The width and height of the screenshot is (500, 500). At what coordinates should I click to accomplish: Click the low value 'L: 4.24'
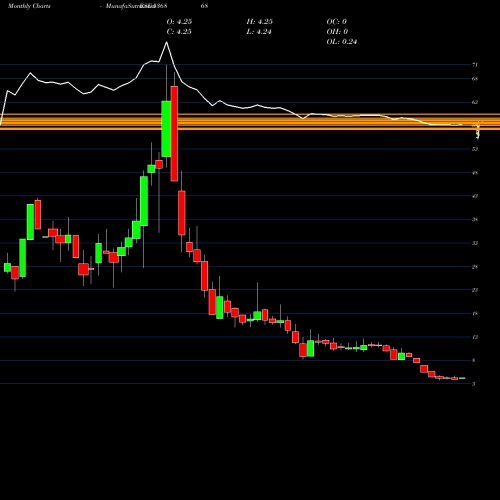click(x=259, y=32)
